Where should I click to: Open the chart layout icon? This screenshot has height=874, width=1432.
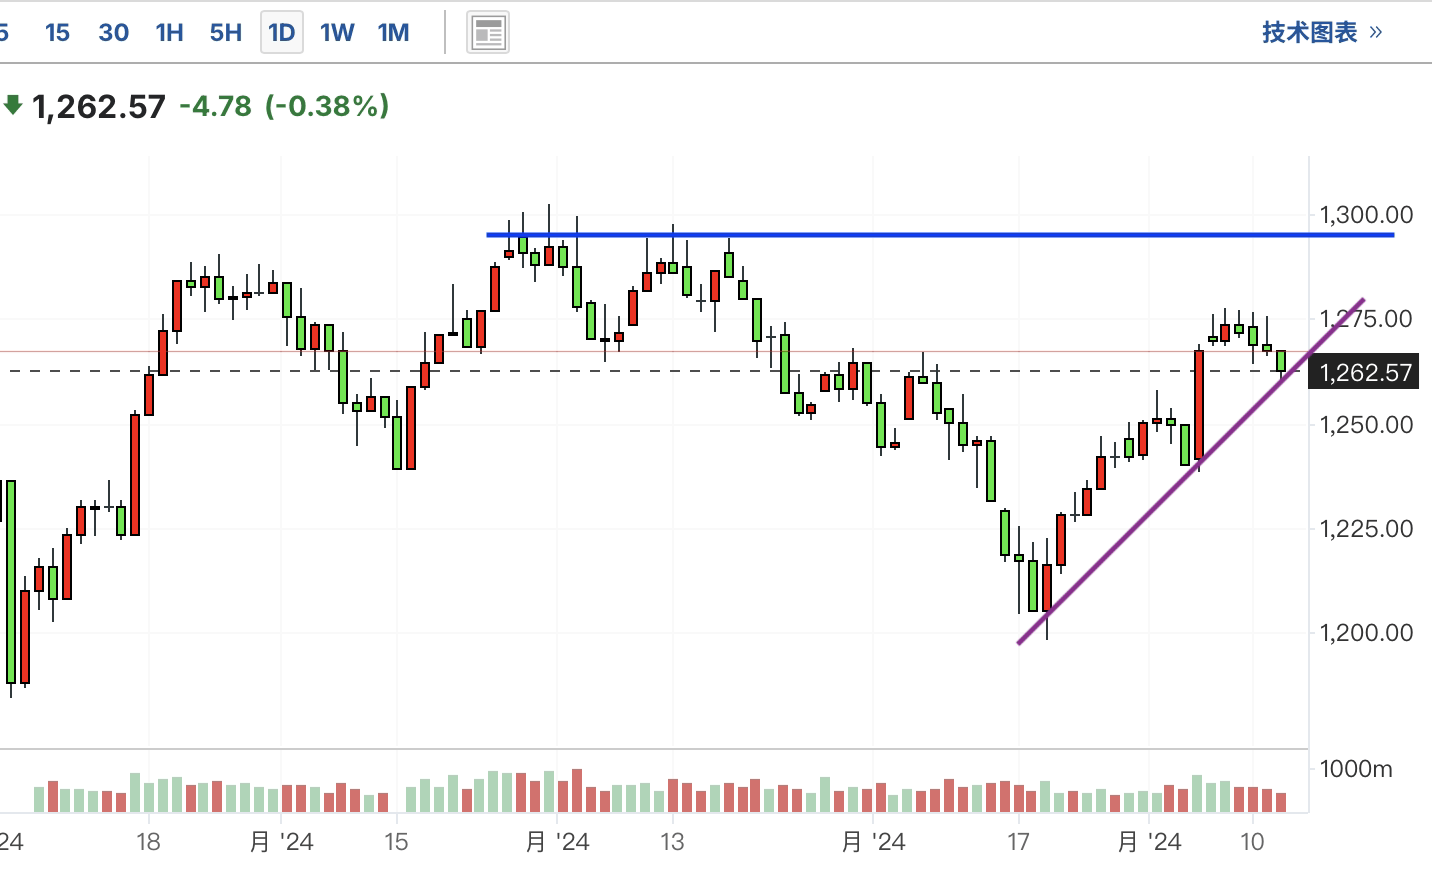click(488, 33)
